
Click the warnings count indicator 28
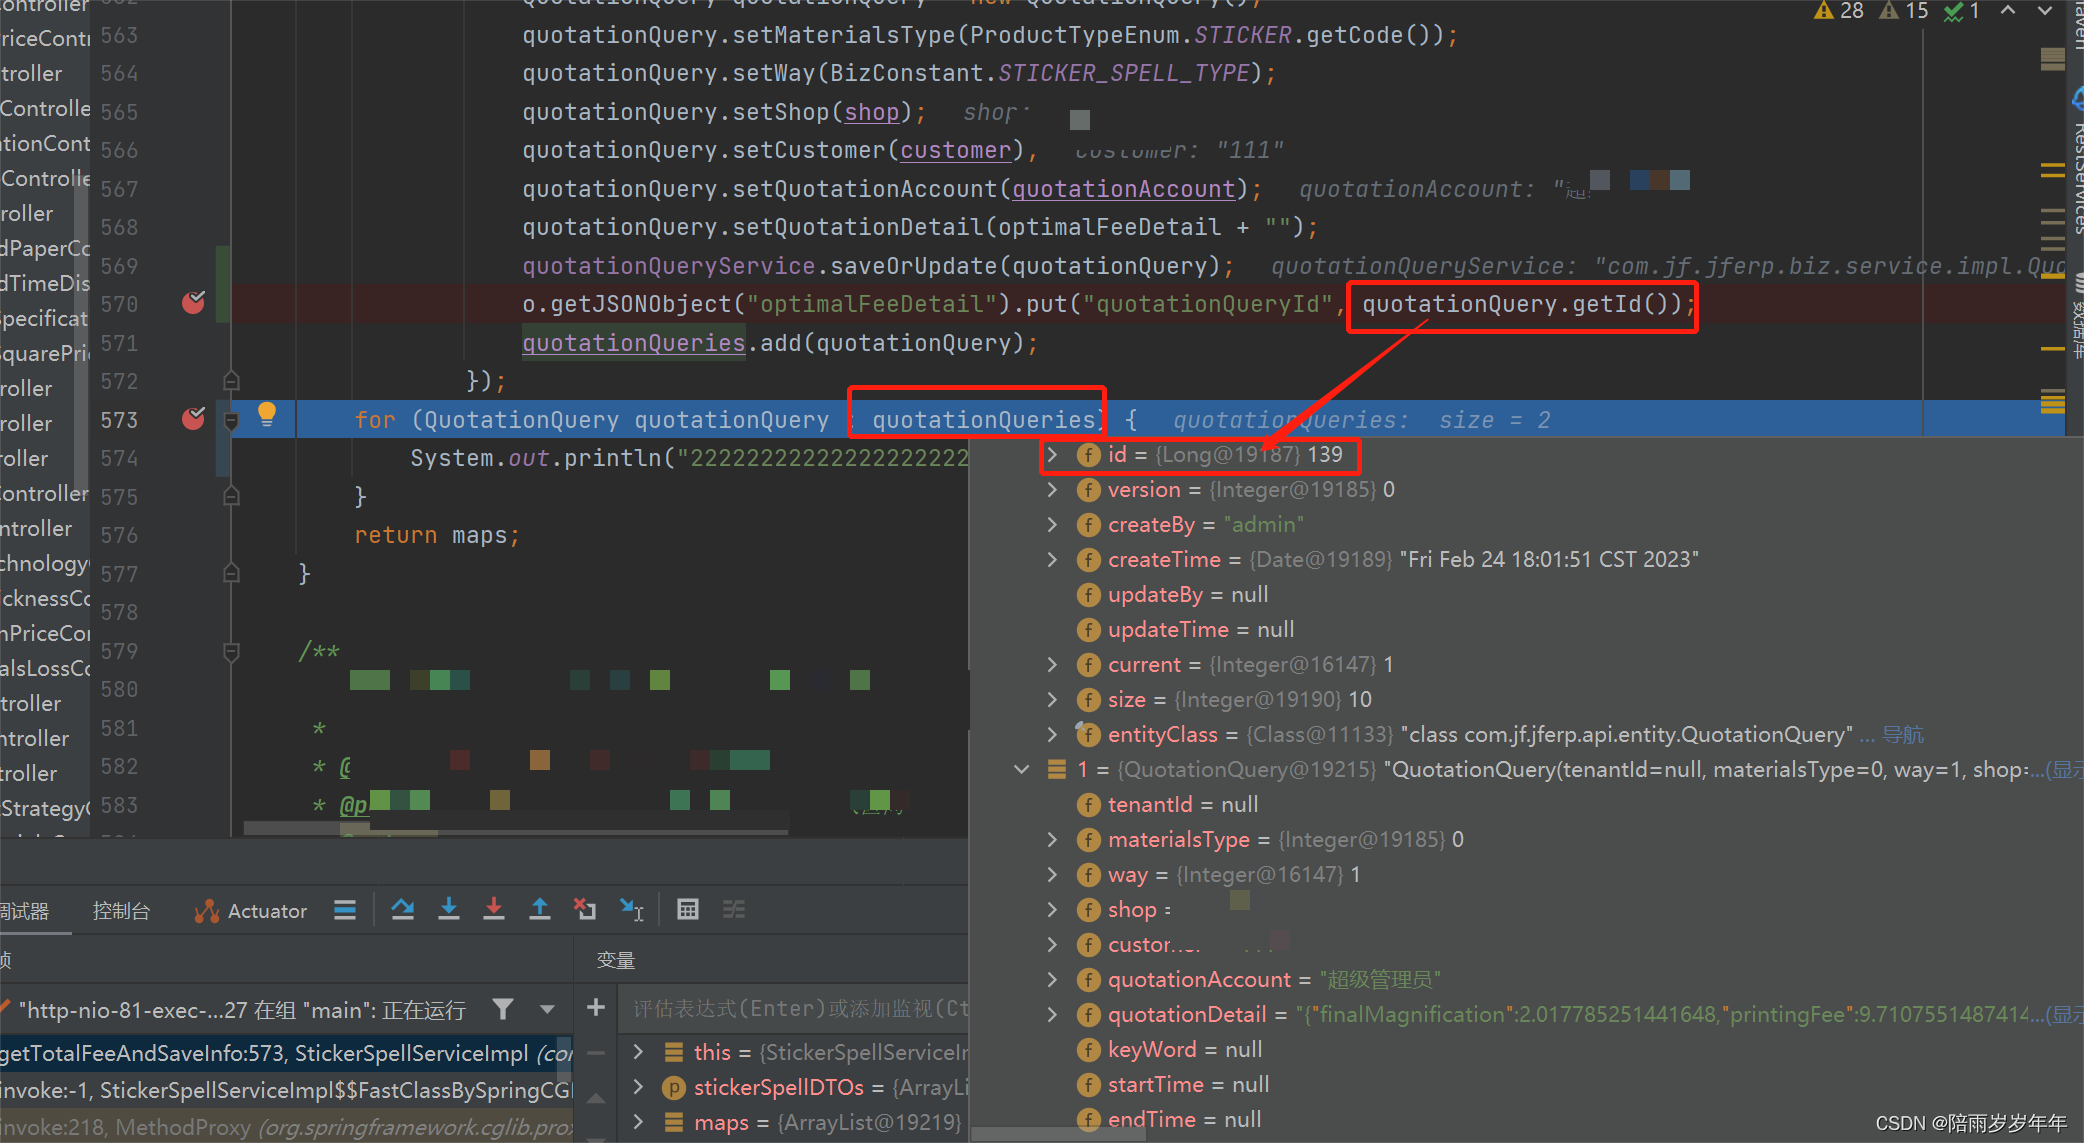tap(1839, 11)
